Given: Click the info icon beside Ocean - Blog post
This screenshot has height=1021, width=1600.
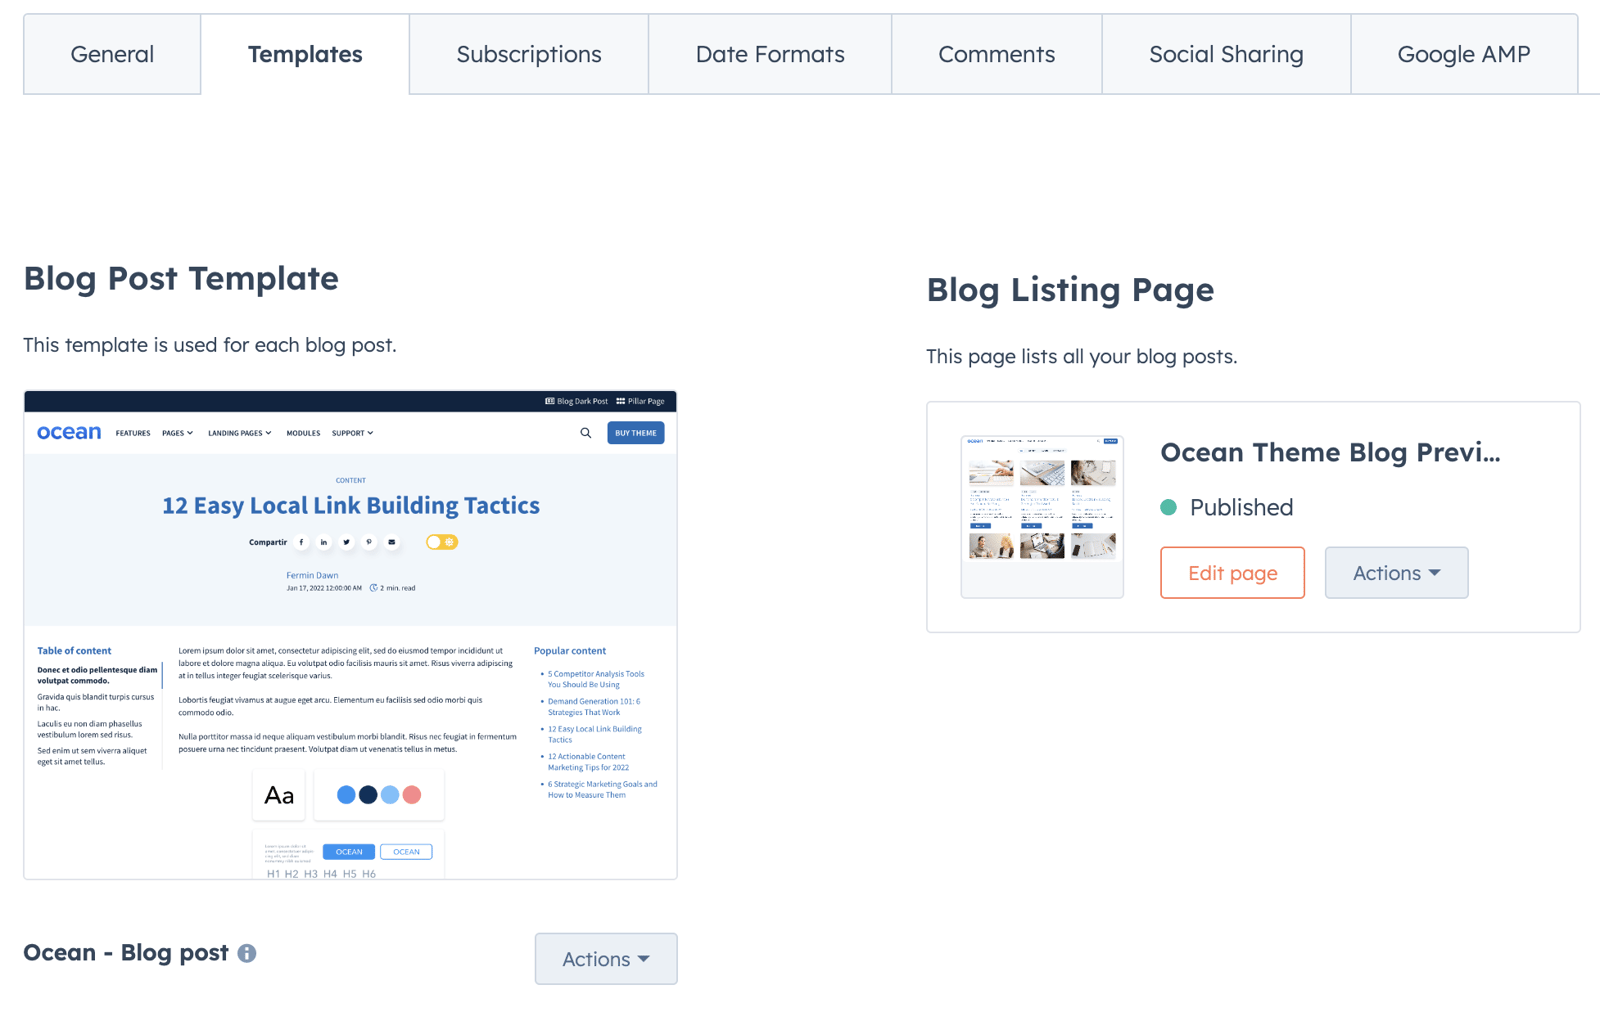Looking at the screenshot, I should 247,954.
